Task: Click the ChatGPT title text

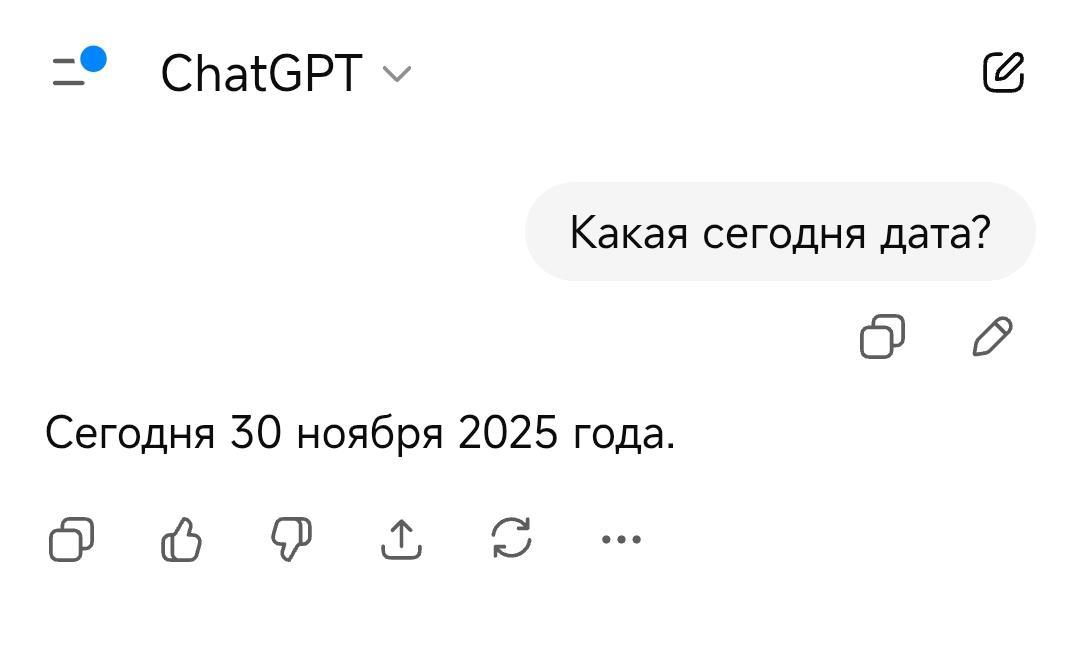Action: [x=260, y=74]
